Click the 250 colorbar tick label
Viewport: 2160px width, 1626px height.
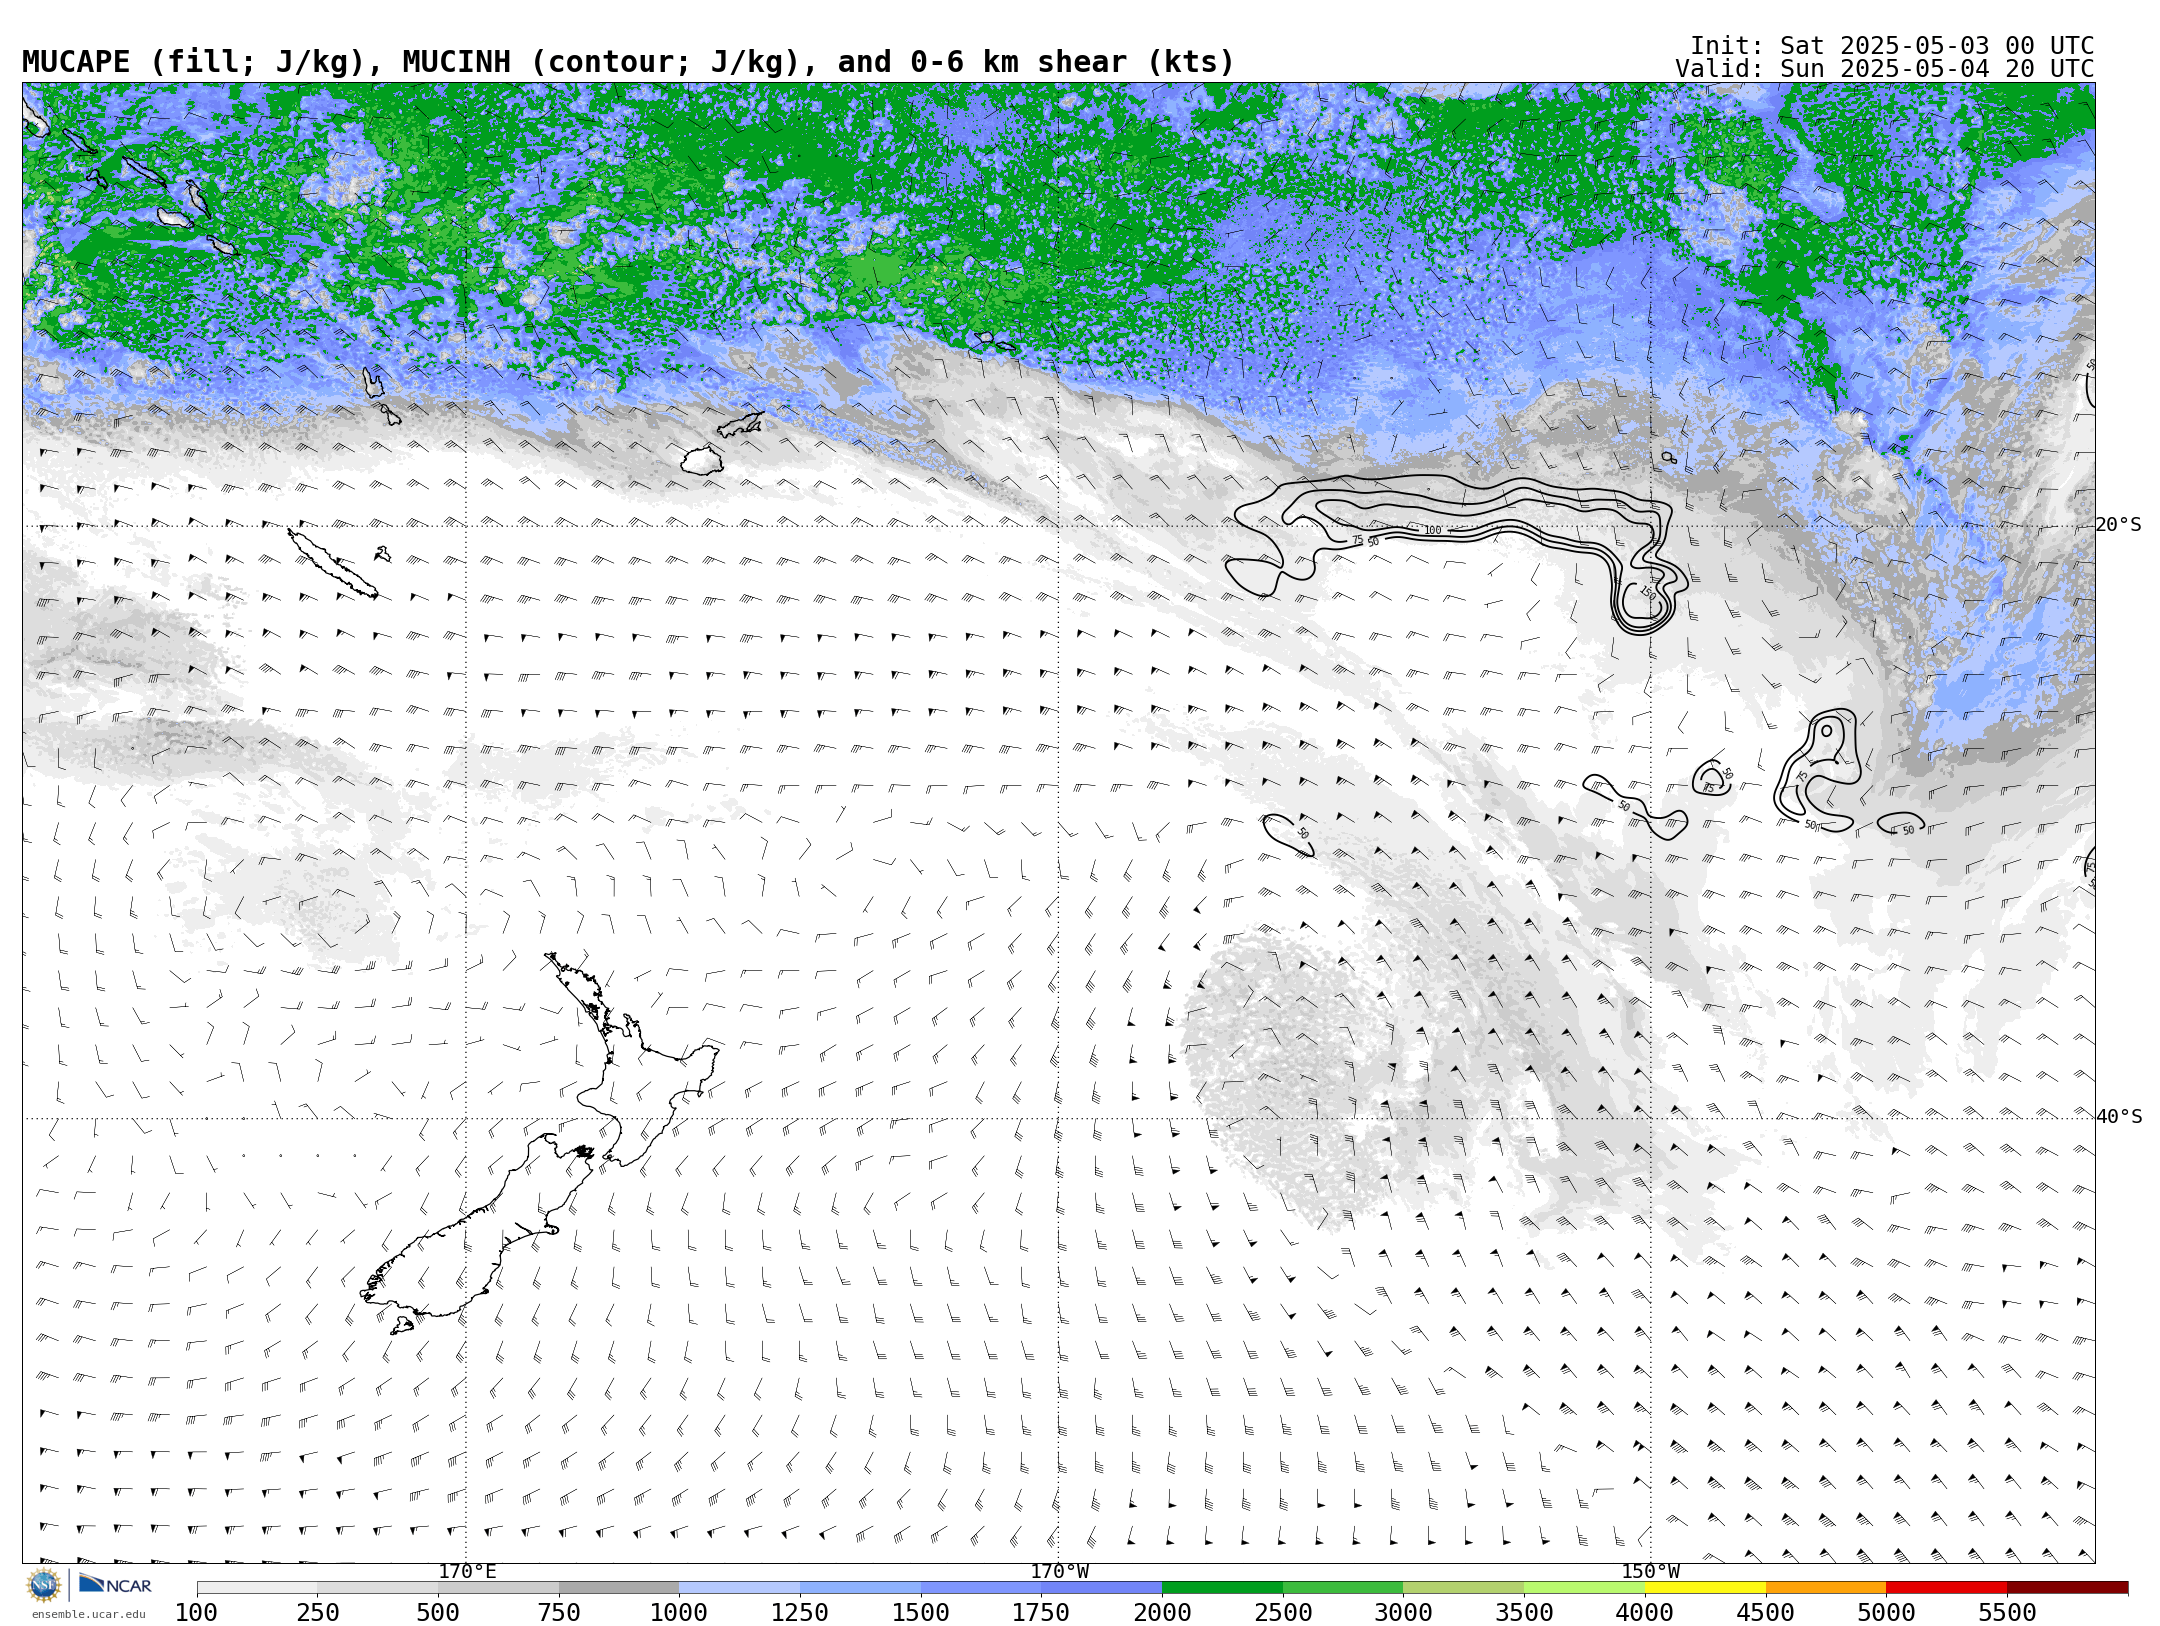pos(318,1613)
